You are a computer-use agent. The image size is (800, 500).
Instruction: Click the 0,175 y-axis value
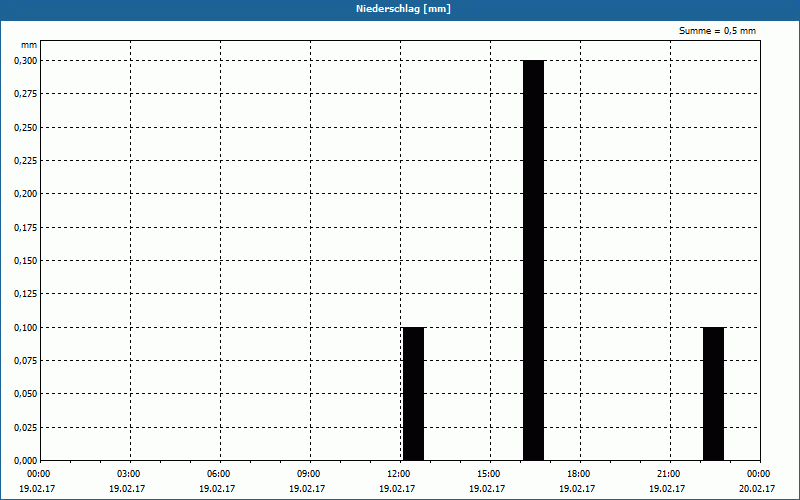26,228
